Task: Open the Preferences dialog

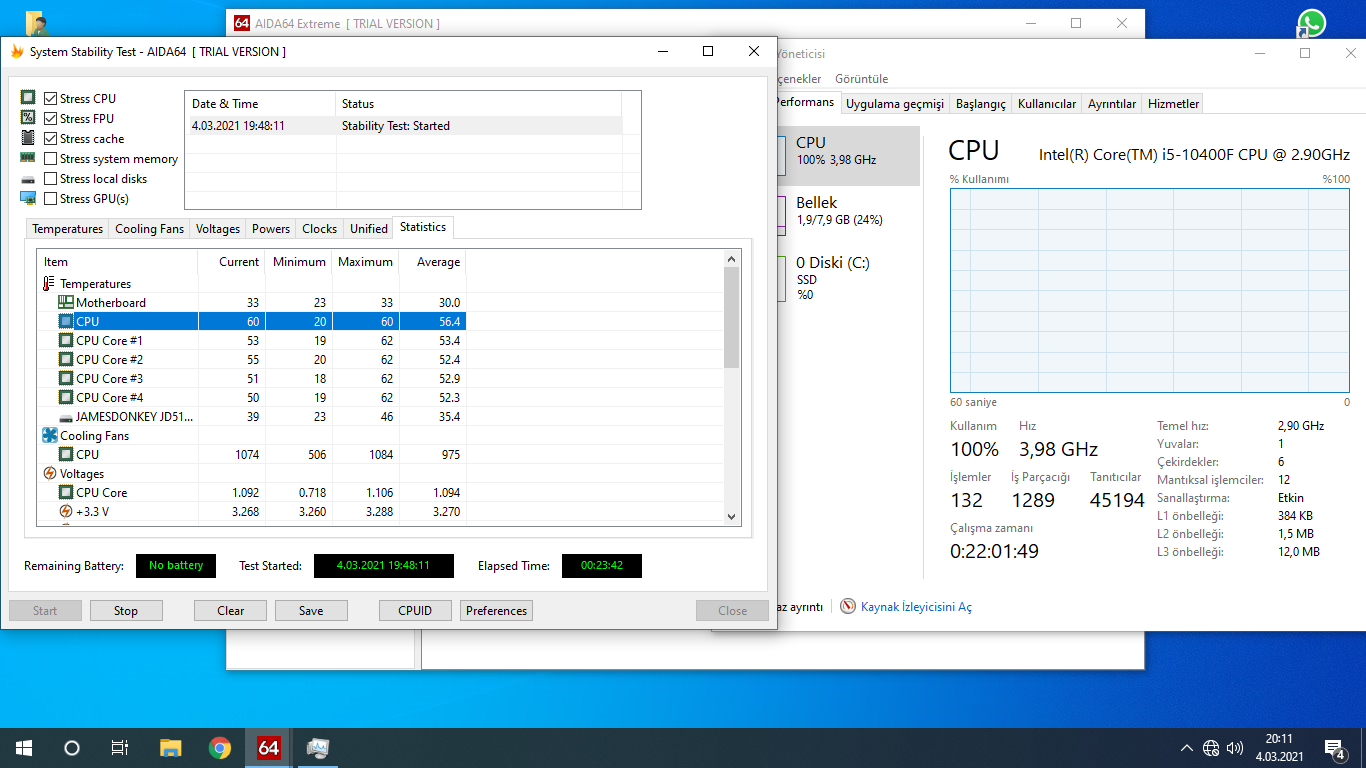Action: (x=497, y=611)
